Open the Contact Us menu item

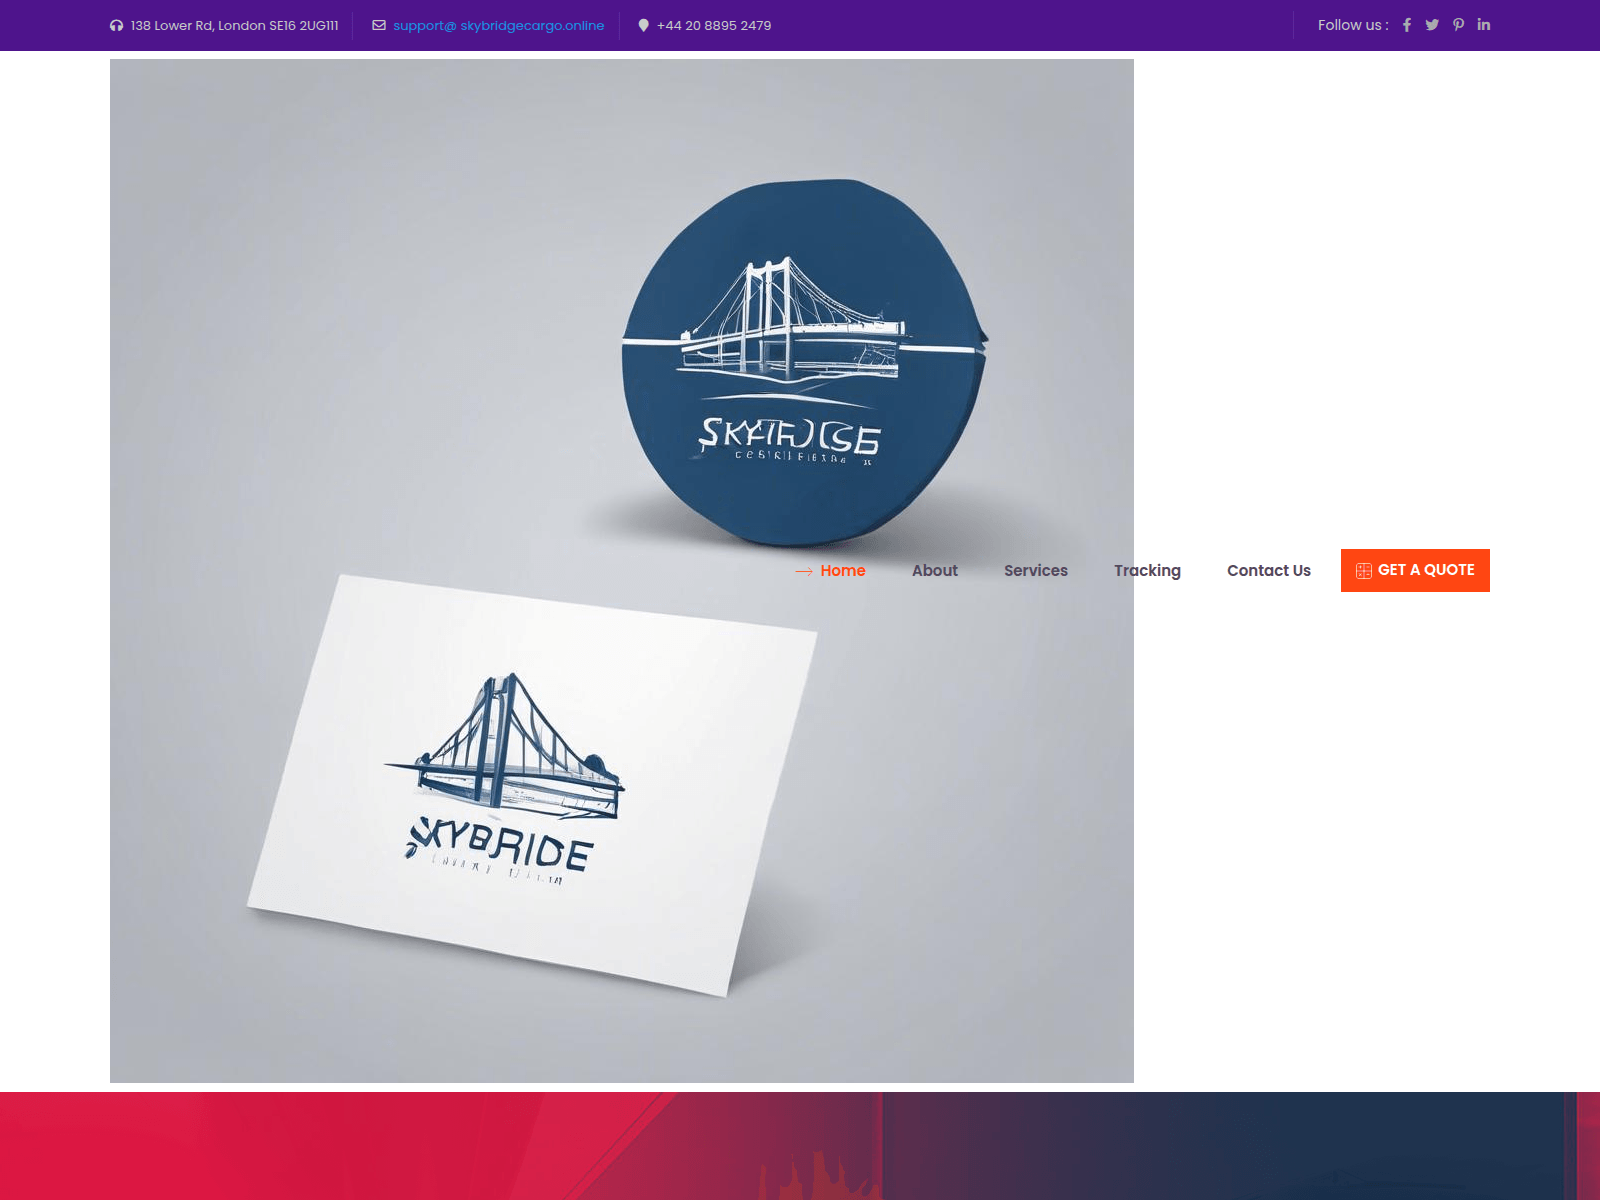[x=1269, y=571]
